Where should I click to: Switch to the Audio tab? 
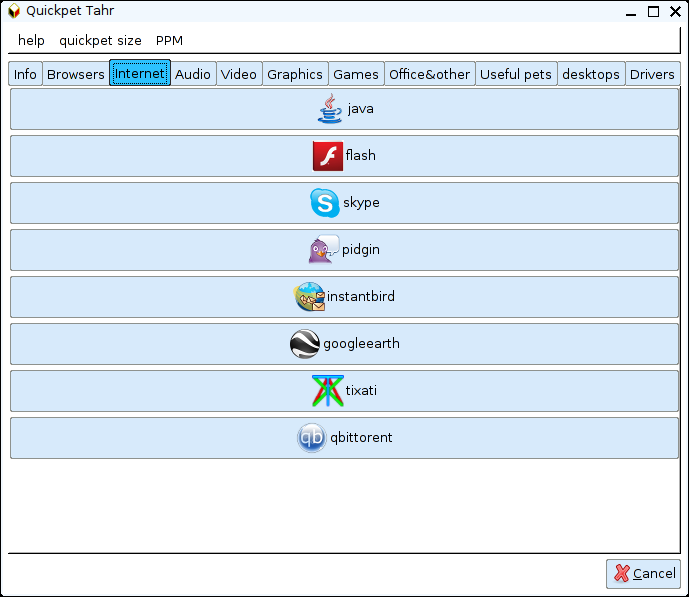193,74
